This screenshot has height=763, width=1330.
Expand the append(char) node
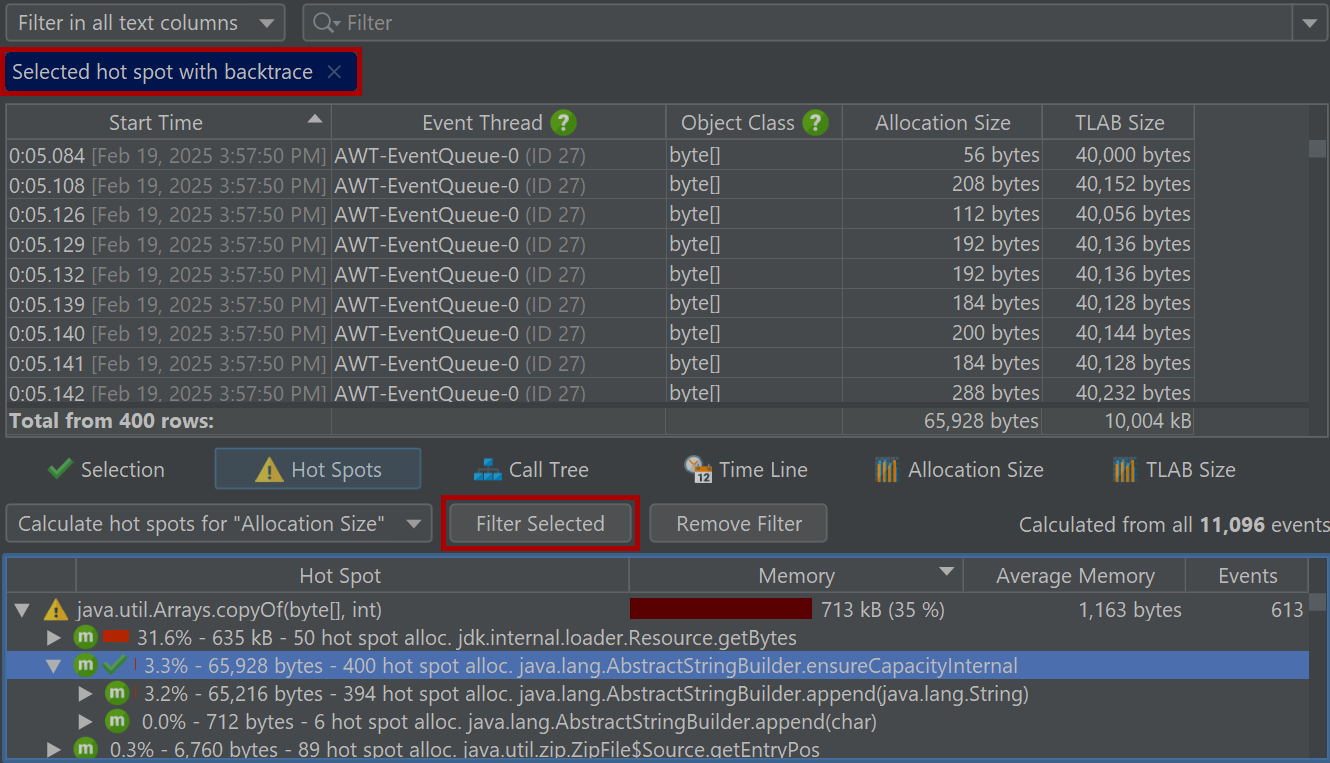(x=87, y=721)
